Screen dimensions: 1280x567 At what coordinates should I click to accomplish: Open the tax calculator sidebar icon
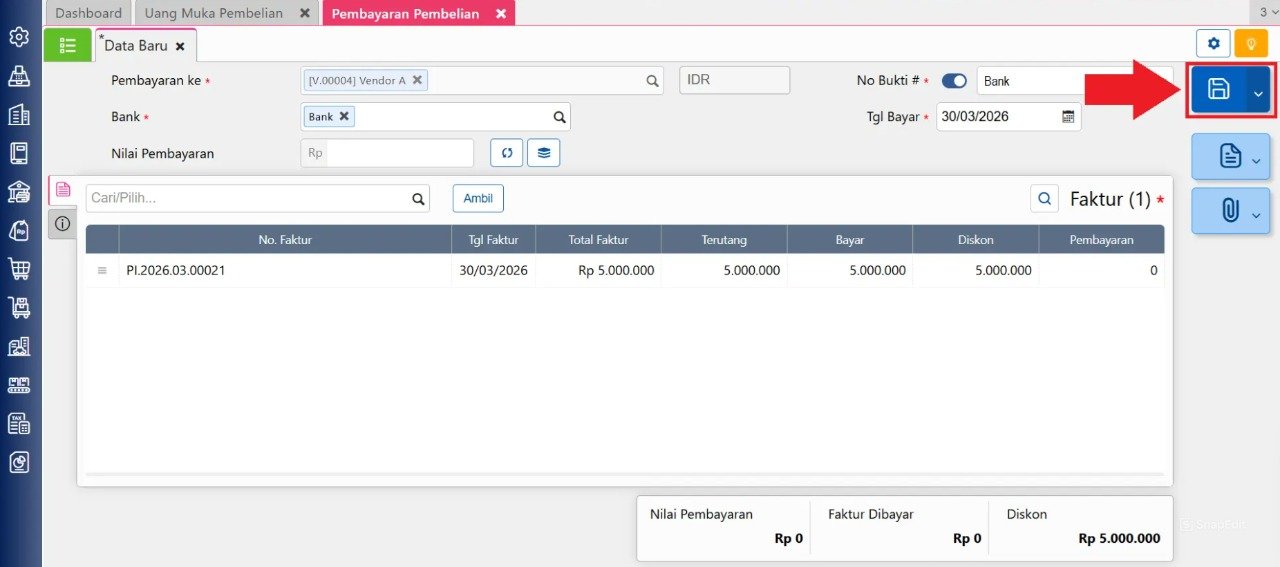pyautogui.click(x=18, y=423)
